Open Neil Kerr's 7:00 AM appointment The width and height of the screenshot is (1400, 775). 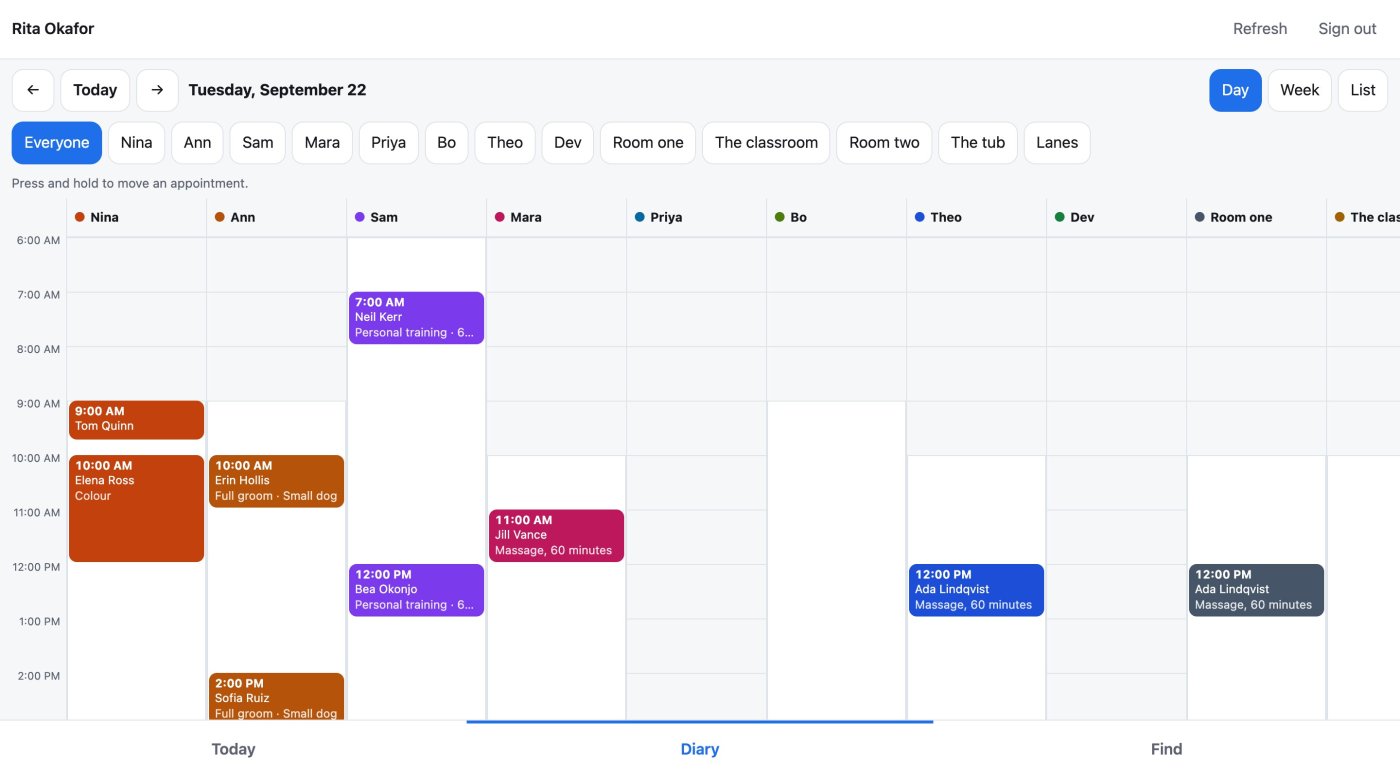click(416, 318)
